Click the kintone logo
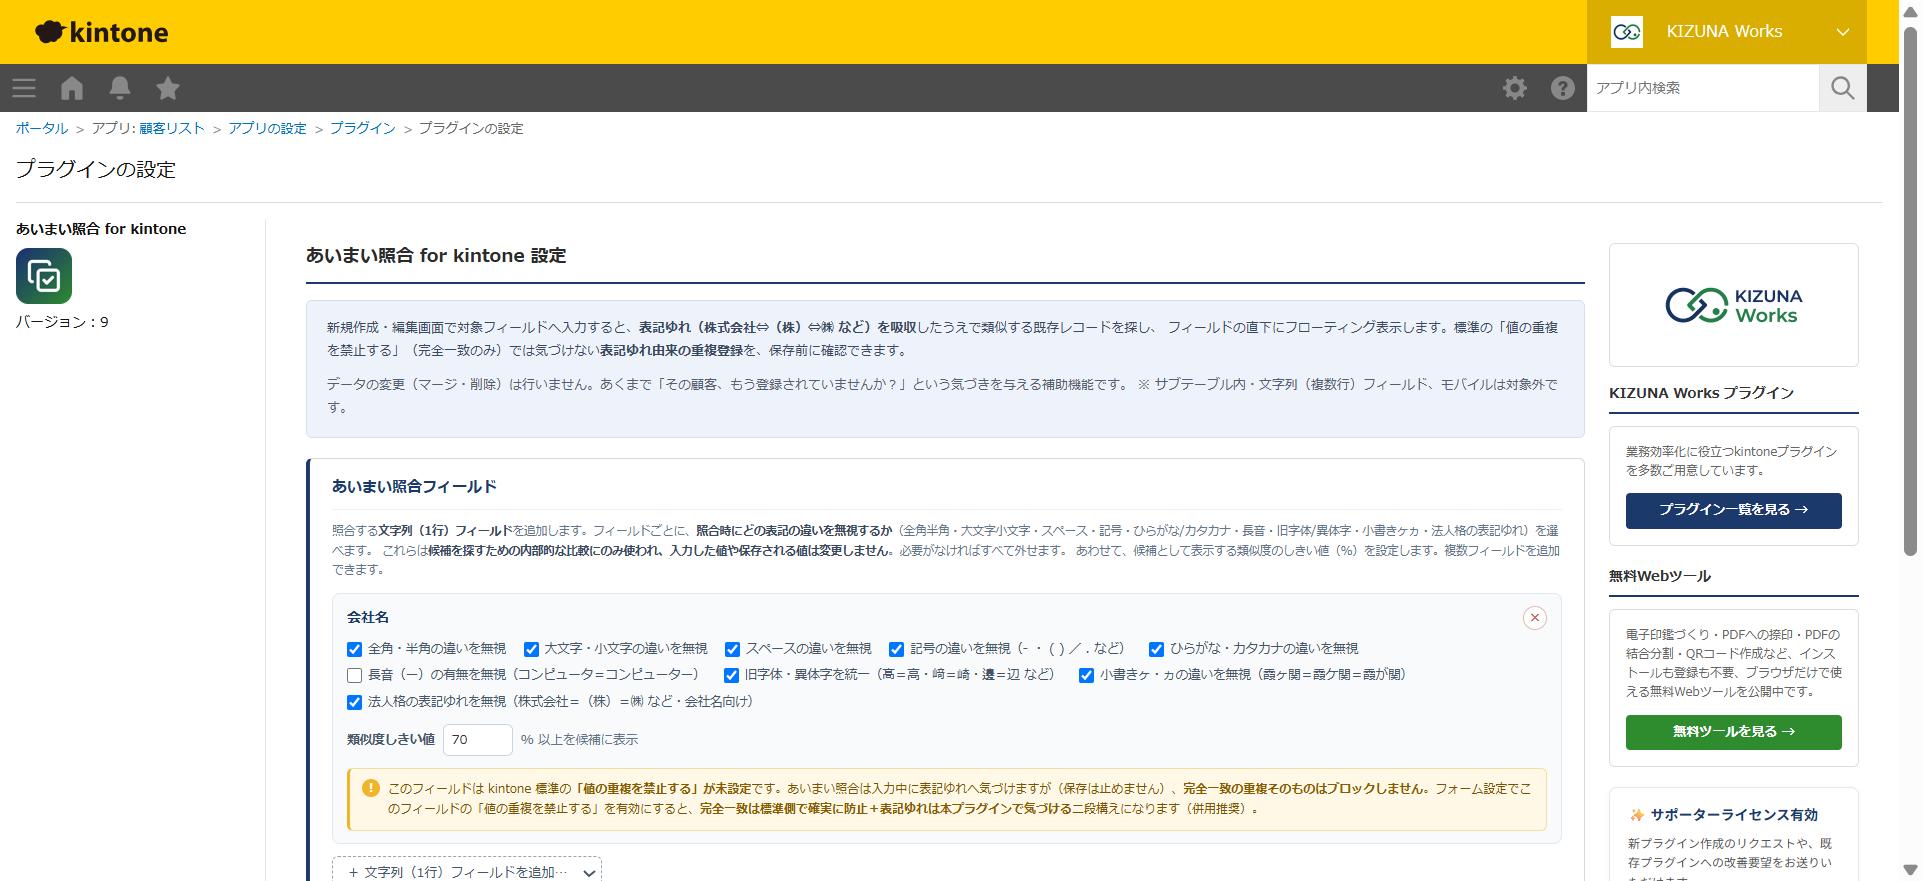Viewport: 1922px width, 881px height. pos(101,32)
